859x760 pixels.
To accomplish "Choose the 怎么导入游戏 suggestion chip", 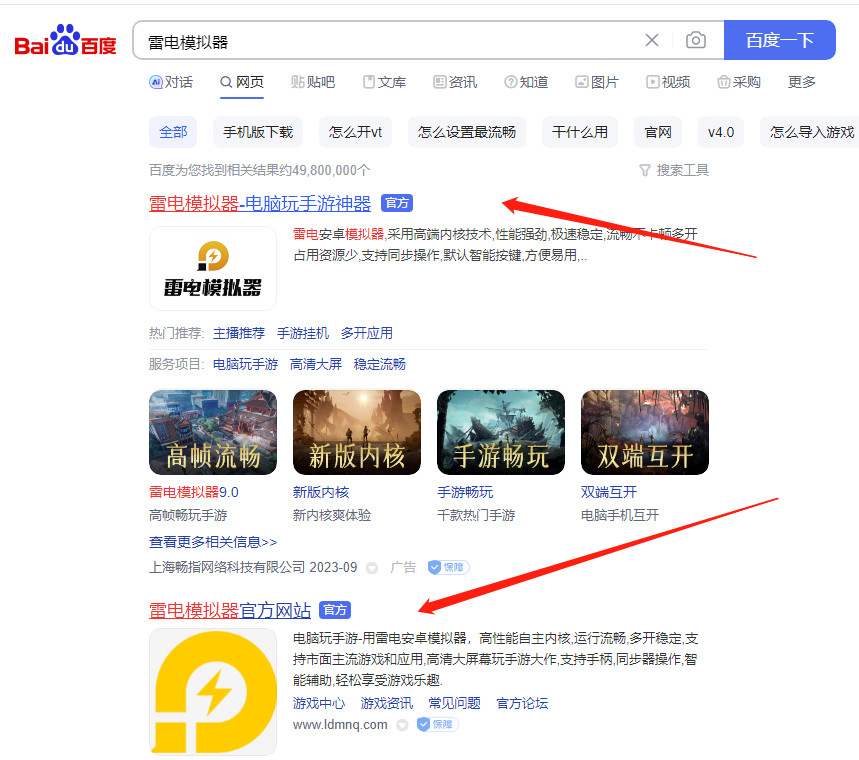I will click(x=811, y=132).
